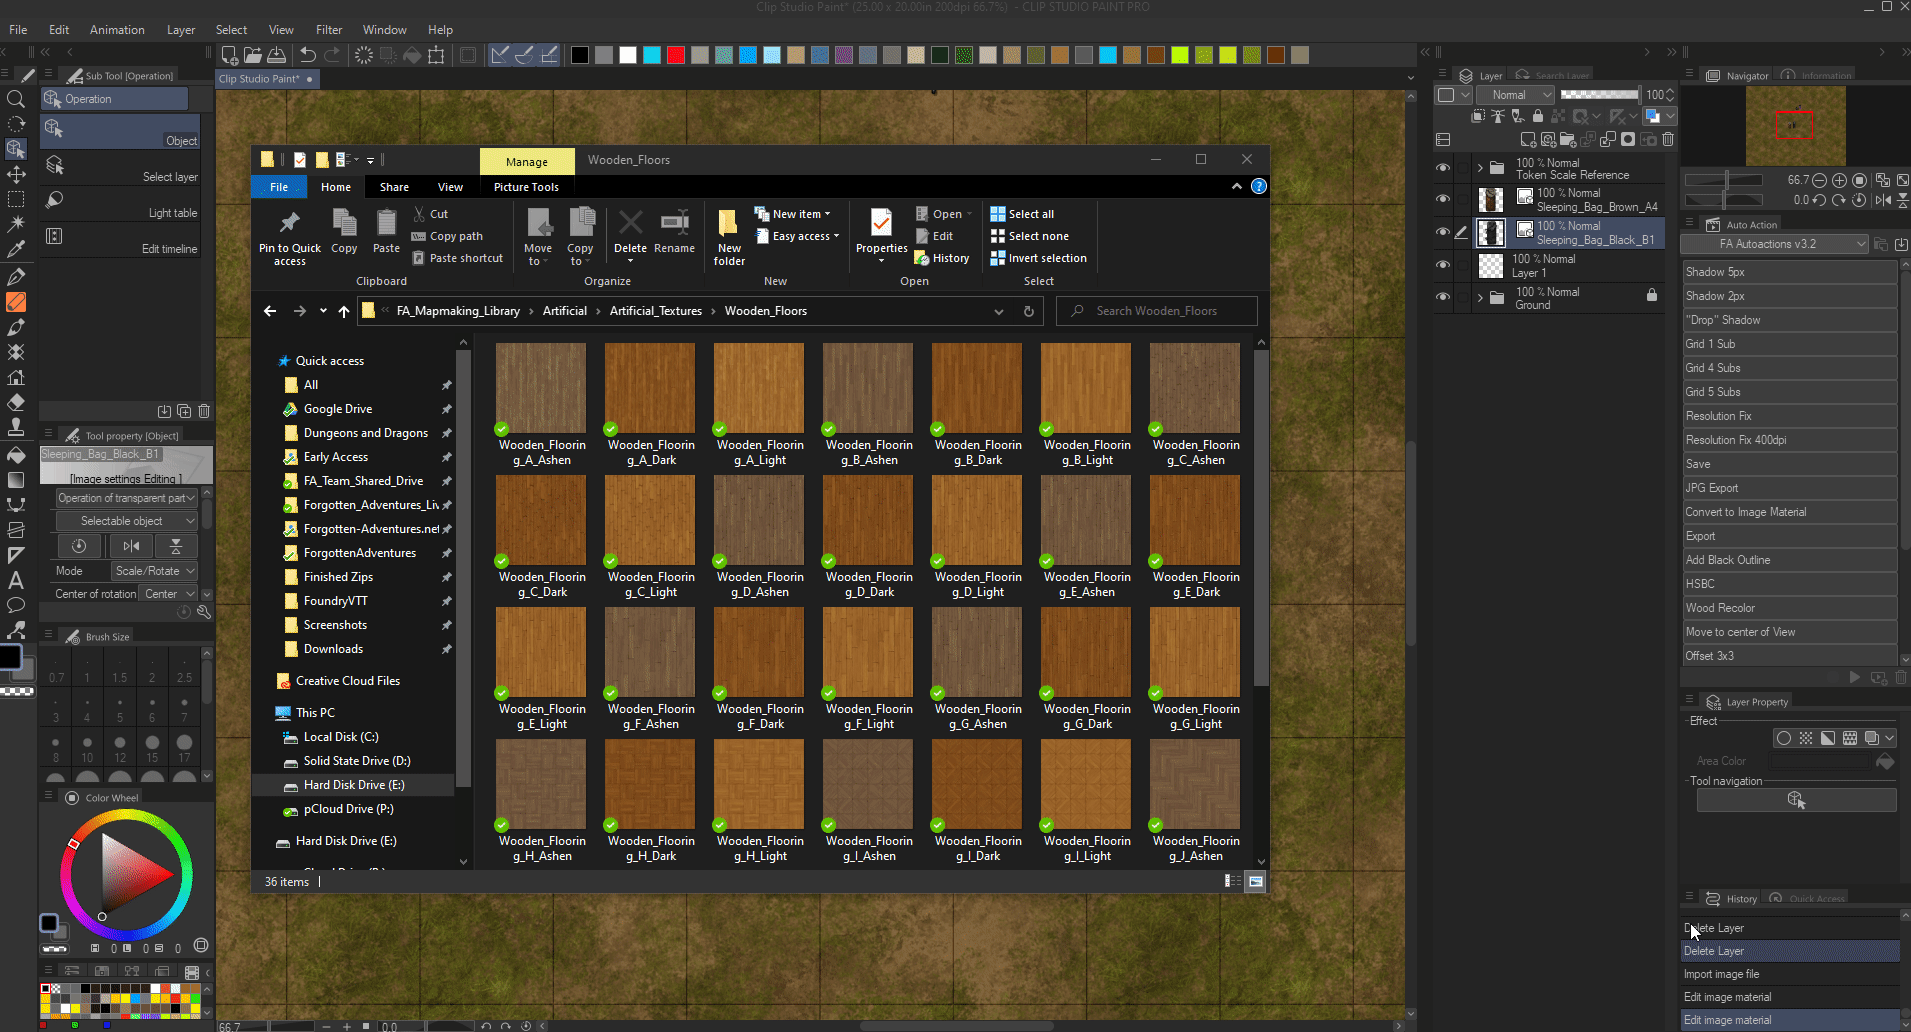Switch to the Picture Tools tab
The height and width of the screenshot is (1032, 1911).
[x=526, y=187]
